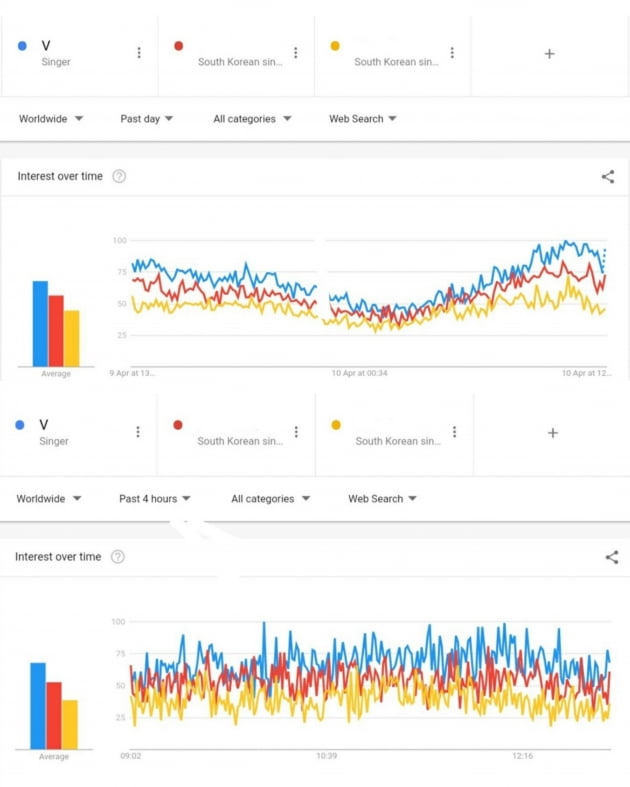
Task: Click the blue dot swatch beside V in top panel
Action: [x=22, y=46]
